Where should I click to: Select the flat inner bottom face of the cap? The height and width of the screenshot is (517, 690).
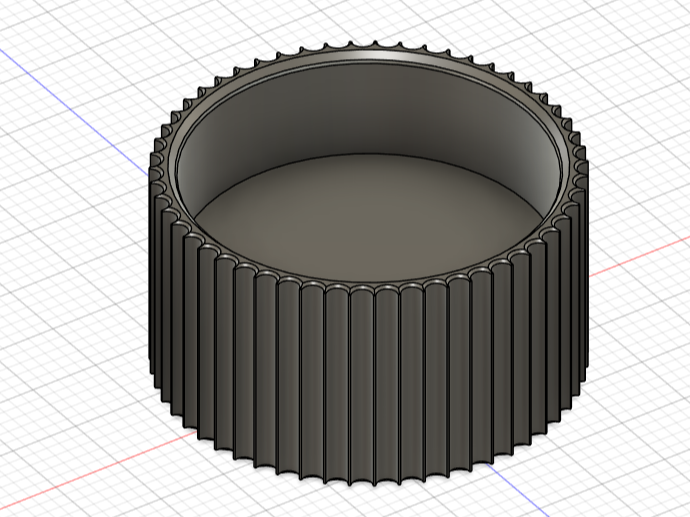point(369,220)
